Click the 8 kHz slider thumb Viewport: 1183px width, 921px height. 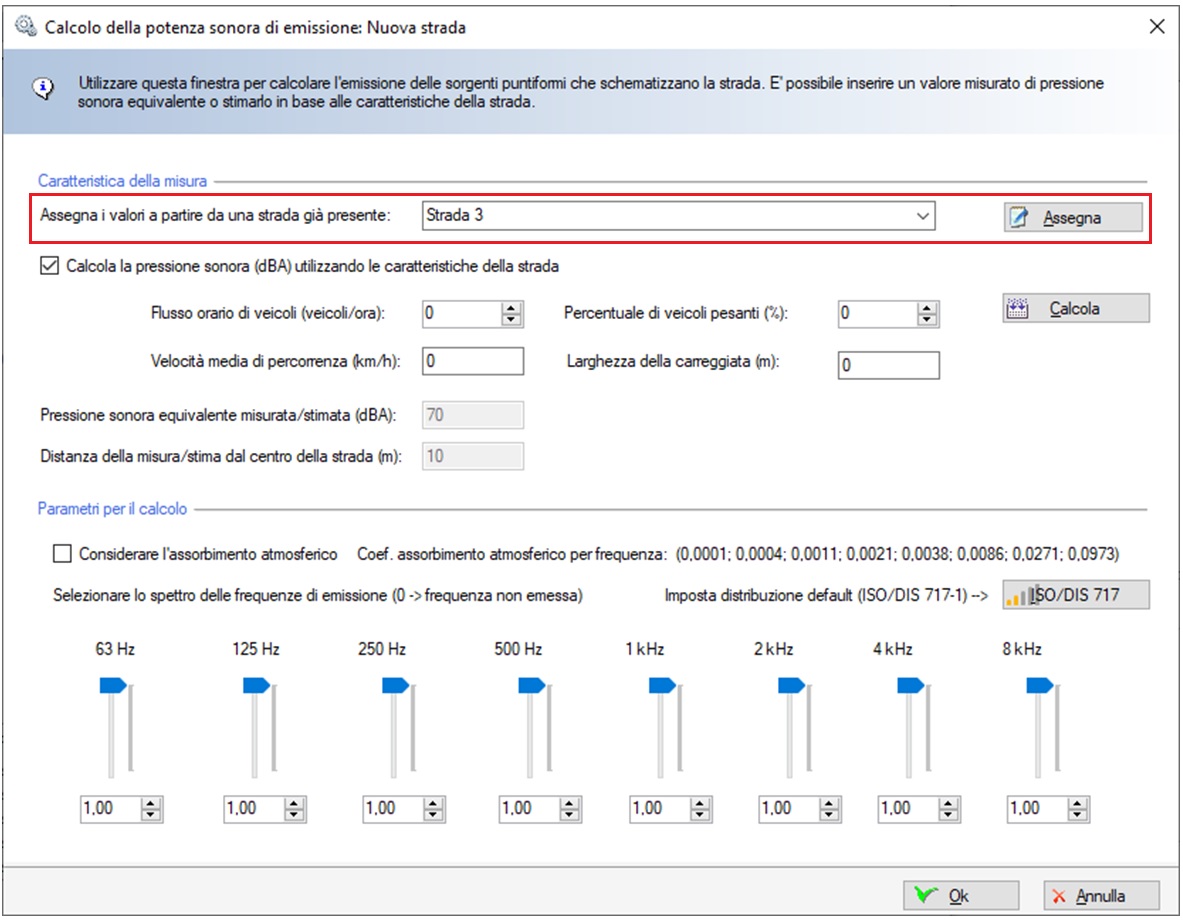(x=1040, y=685)
